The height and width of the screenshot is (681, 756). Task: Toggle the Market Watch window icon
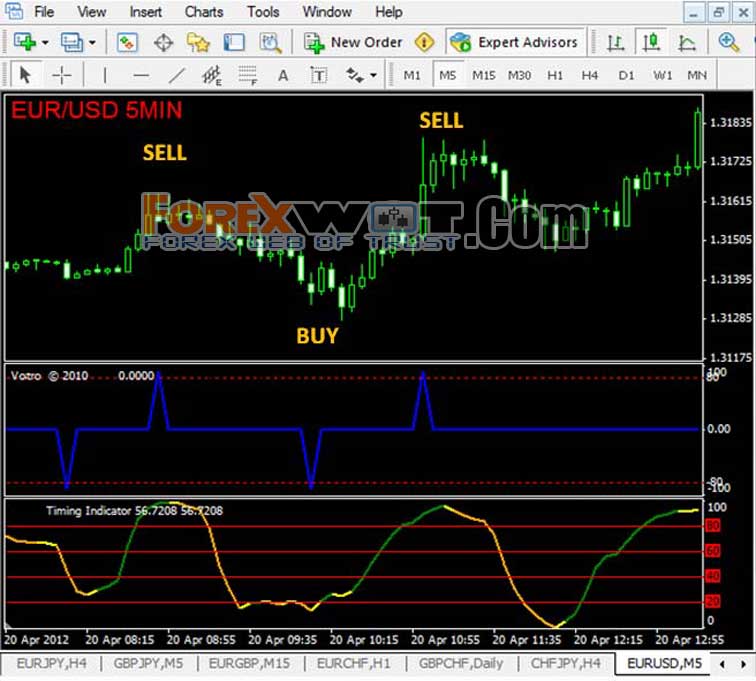point(127,42)
